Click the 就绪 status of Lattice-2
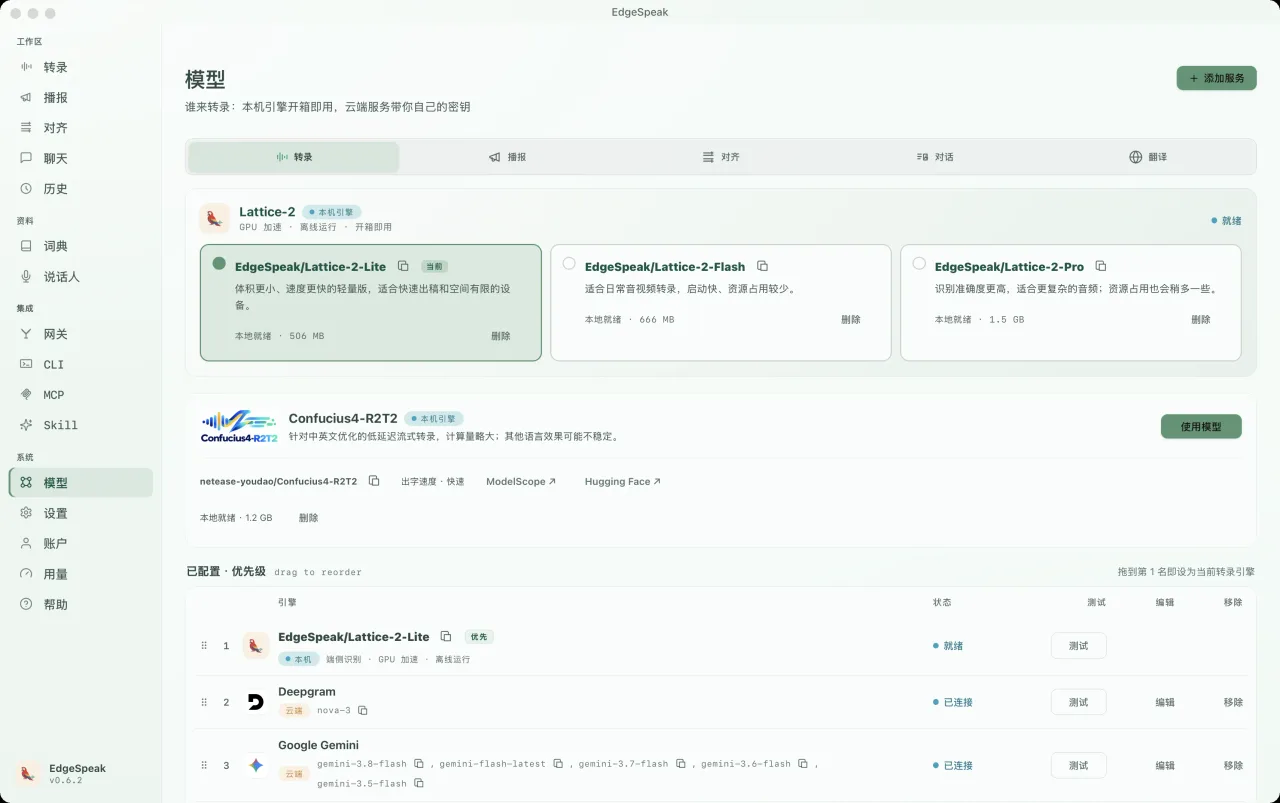Screen dimensions: 1280x803 (x=1226, y=220)
